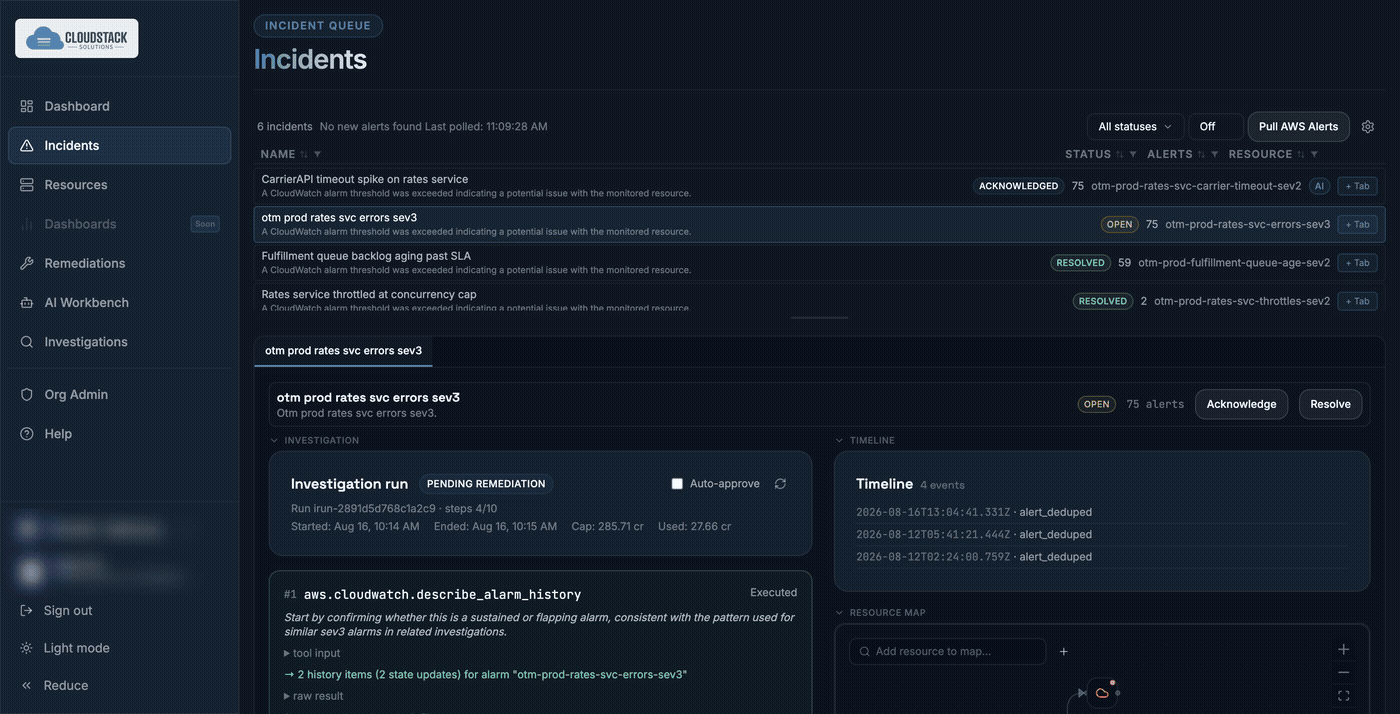The image size is (1400, 714).
Task: Select the cloud node in the resource map
Action: point(1102,692)
